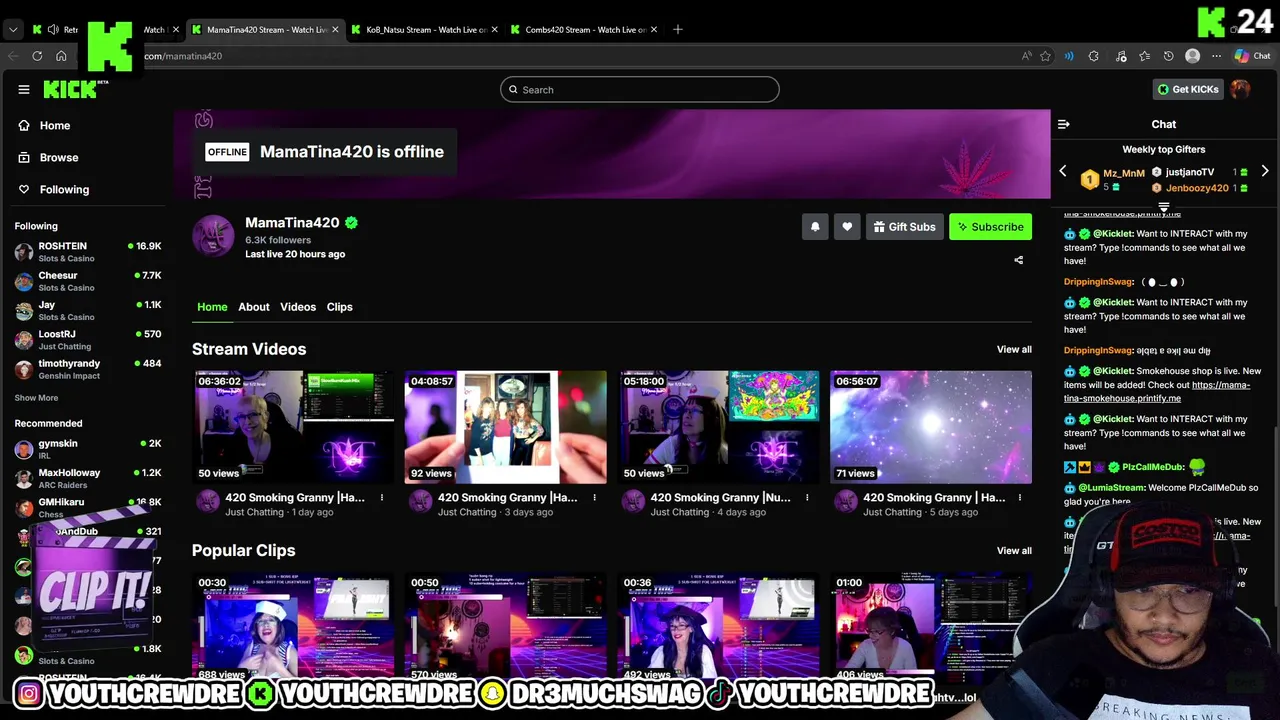The height and width of the screenshot is (720, 1280).
Task: Open options menu for 4 days ago video
Action: click(x=807, y=498)
